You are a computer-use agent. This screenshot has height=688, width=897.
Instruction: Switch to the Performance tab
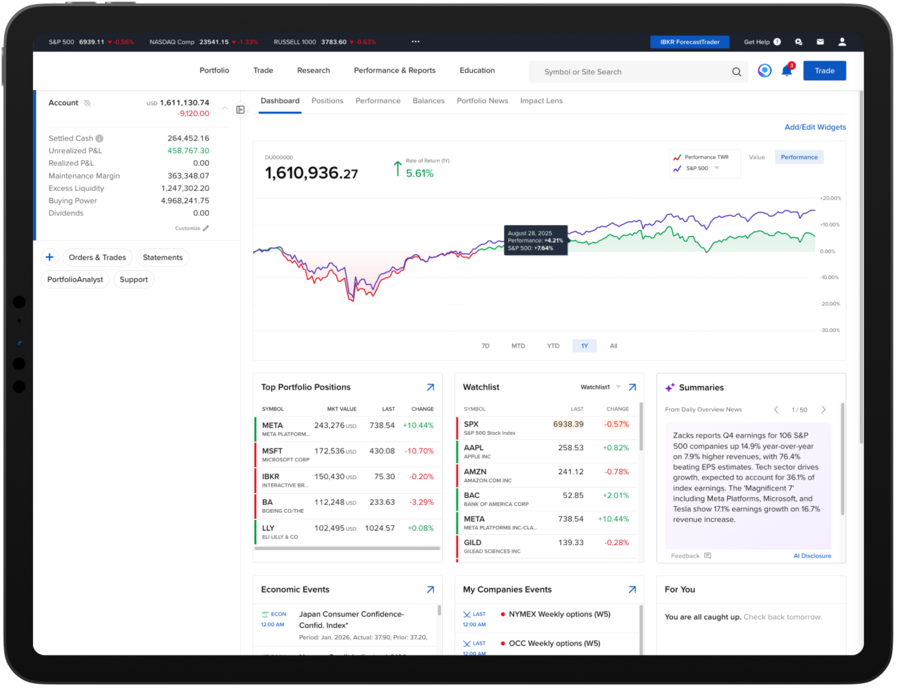[378, 101]
